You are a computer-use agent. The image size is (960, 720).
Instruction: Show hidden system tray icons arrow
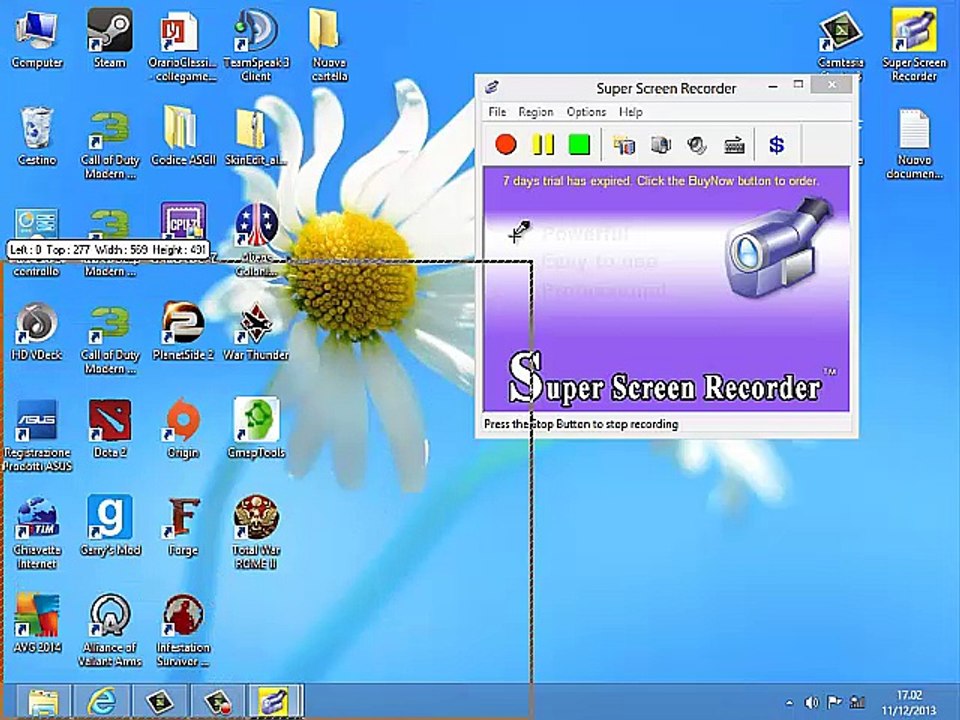790,703
